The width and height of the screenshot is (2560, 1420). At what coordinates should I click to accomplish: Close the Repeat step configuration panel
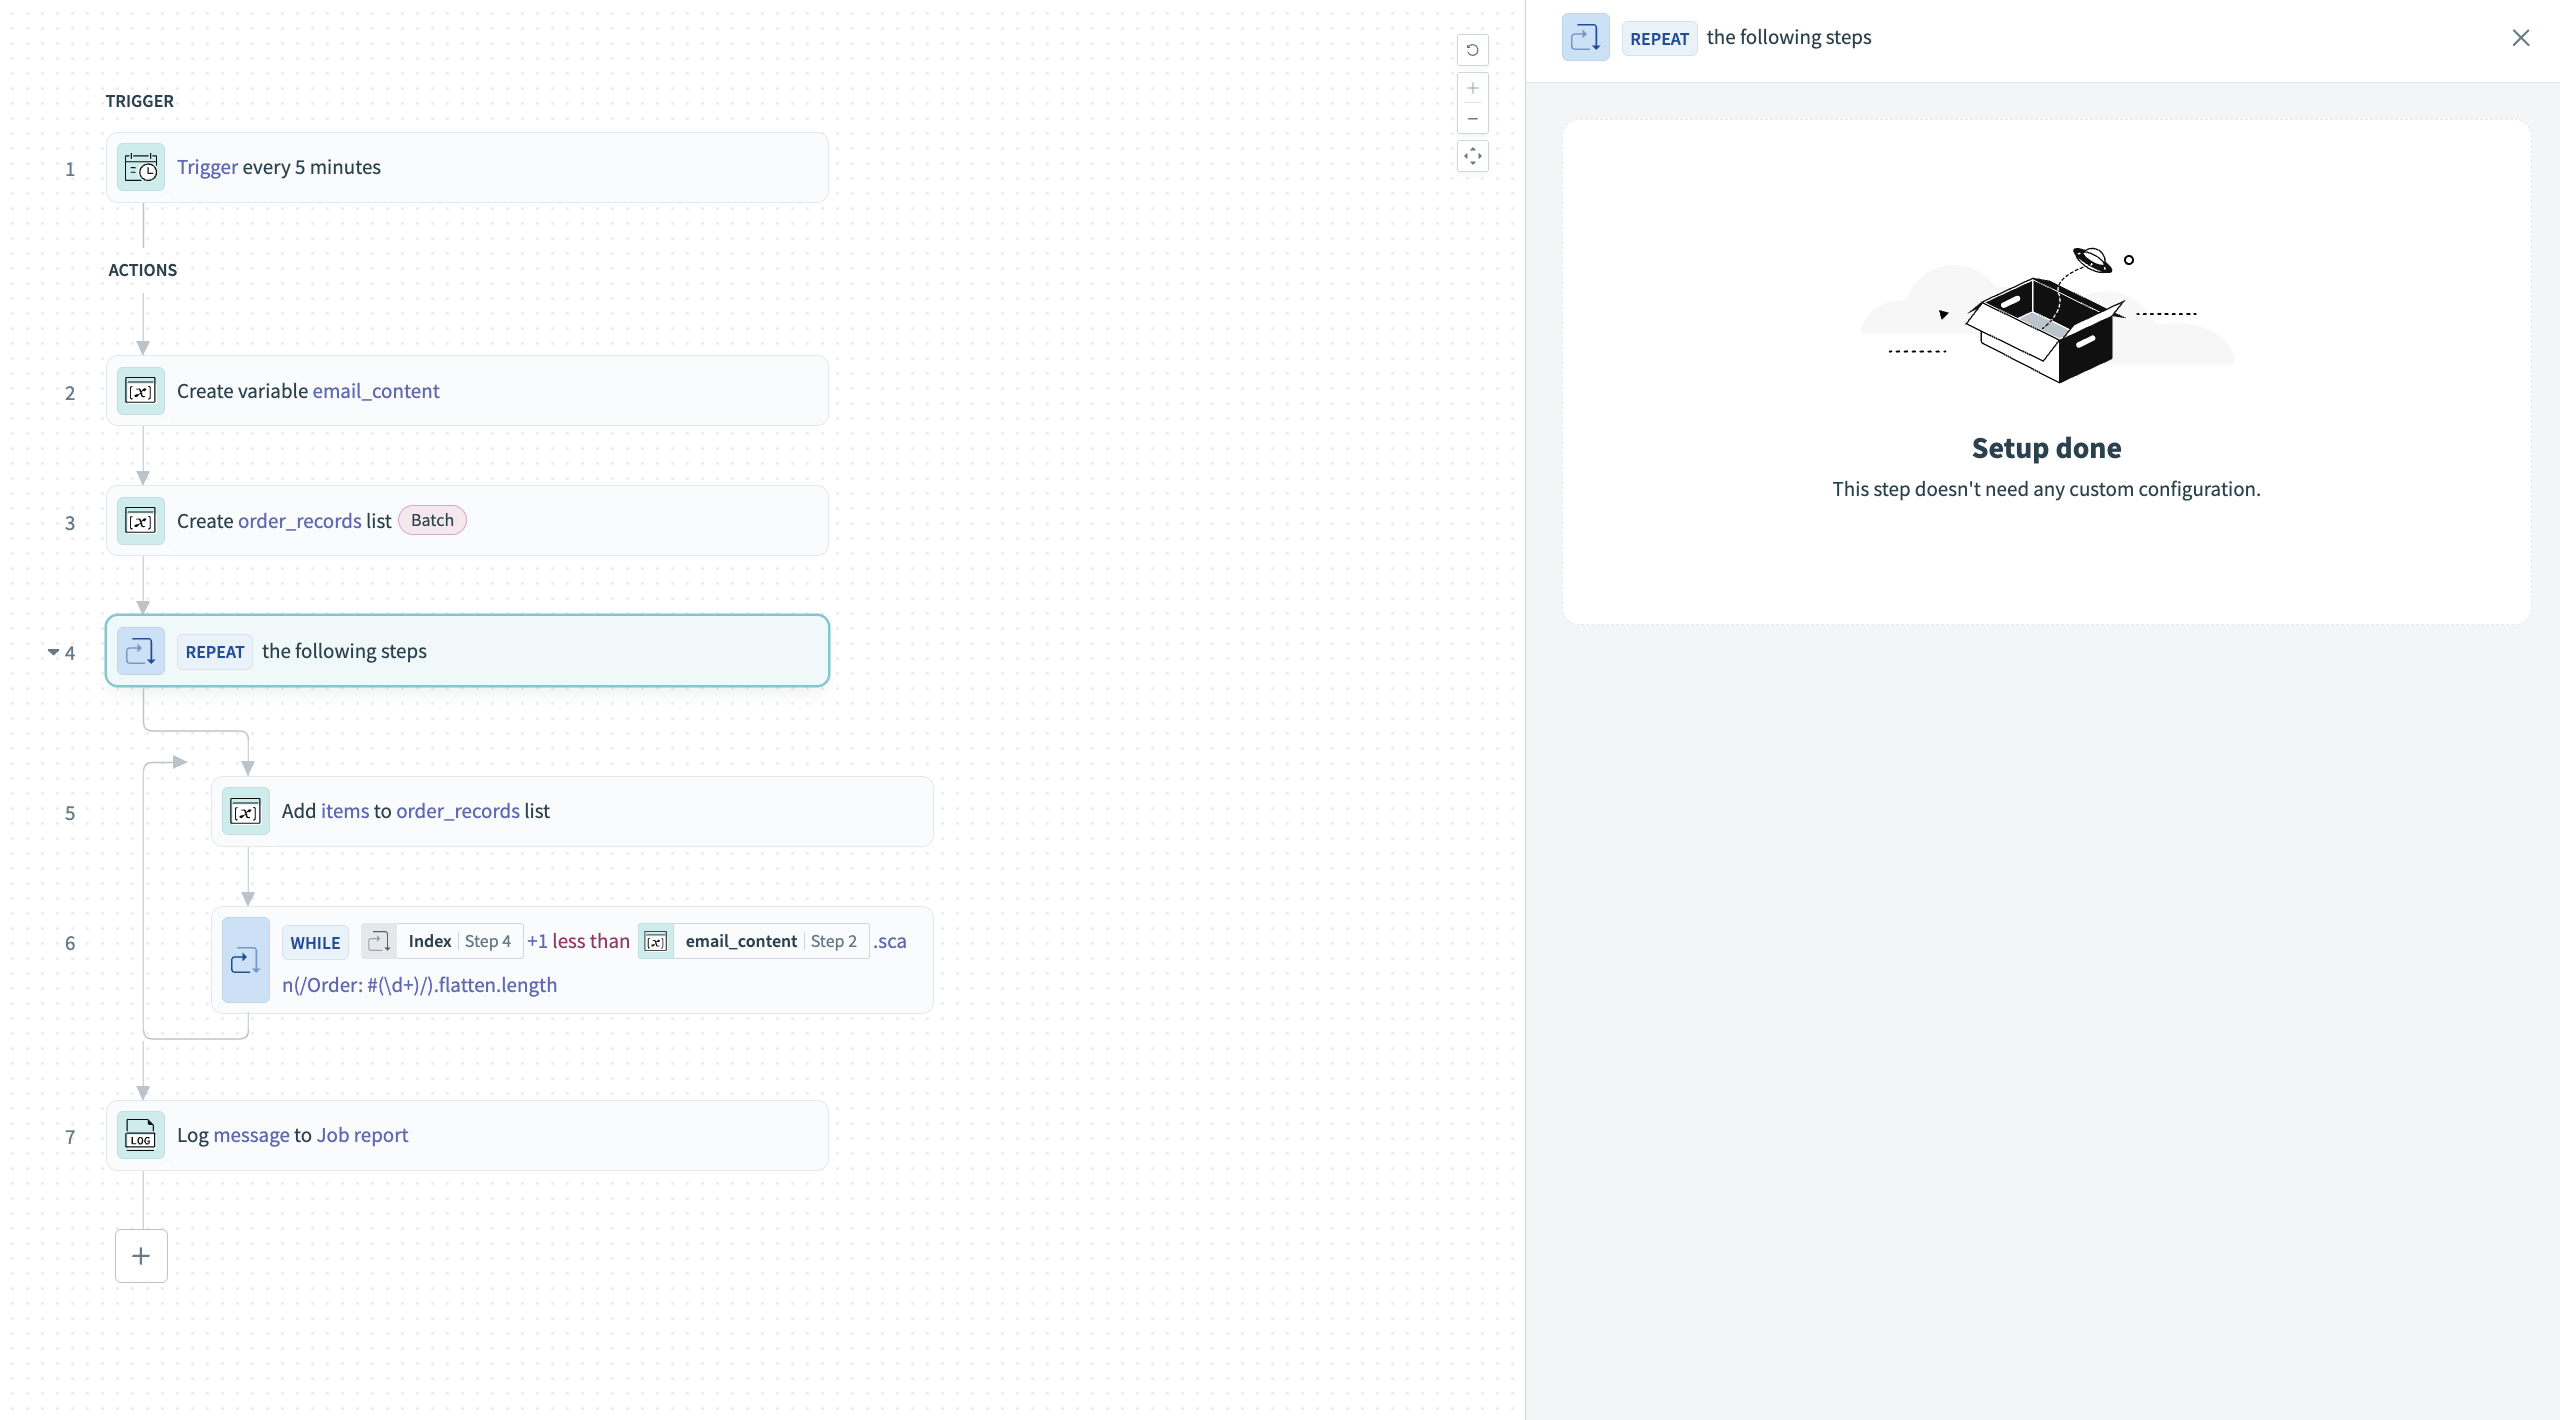coord(2520,38)
